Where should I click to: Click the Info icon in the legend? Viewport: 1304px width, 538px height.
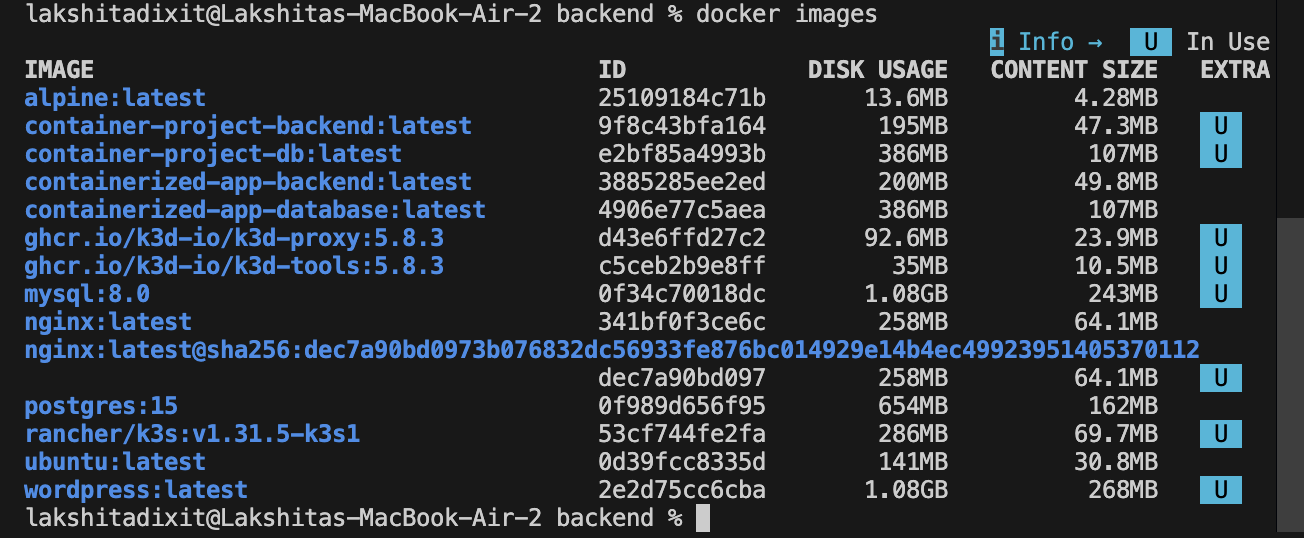click(997, 42)
